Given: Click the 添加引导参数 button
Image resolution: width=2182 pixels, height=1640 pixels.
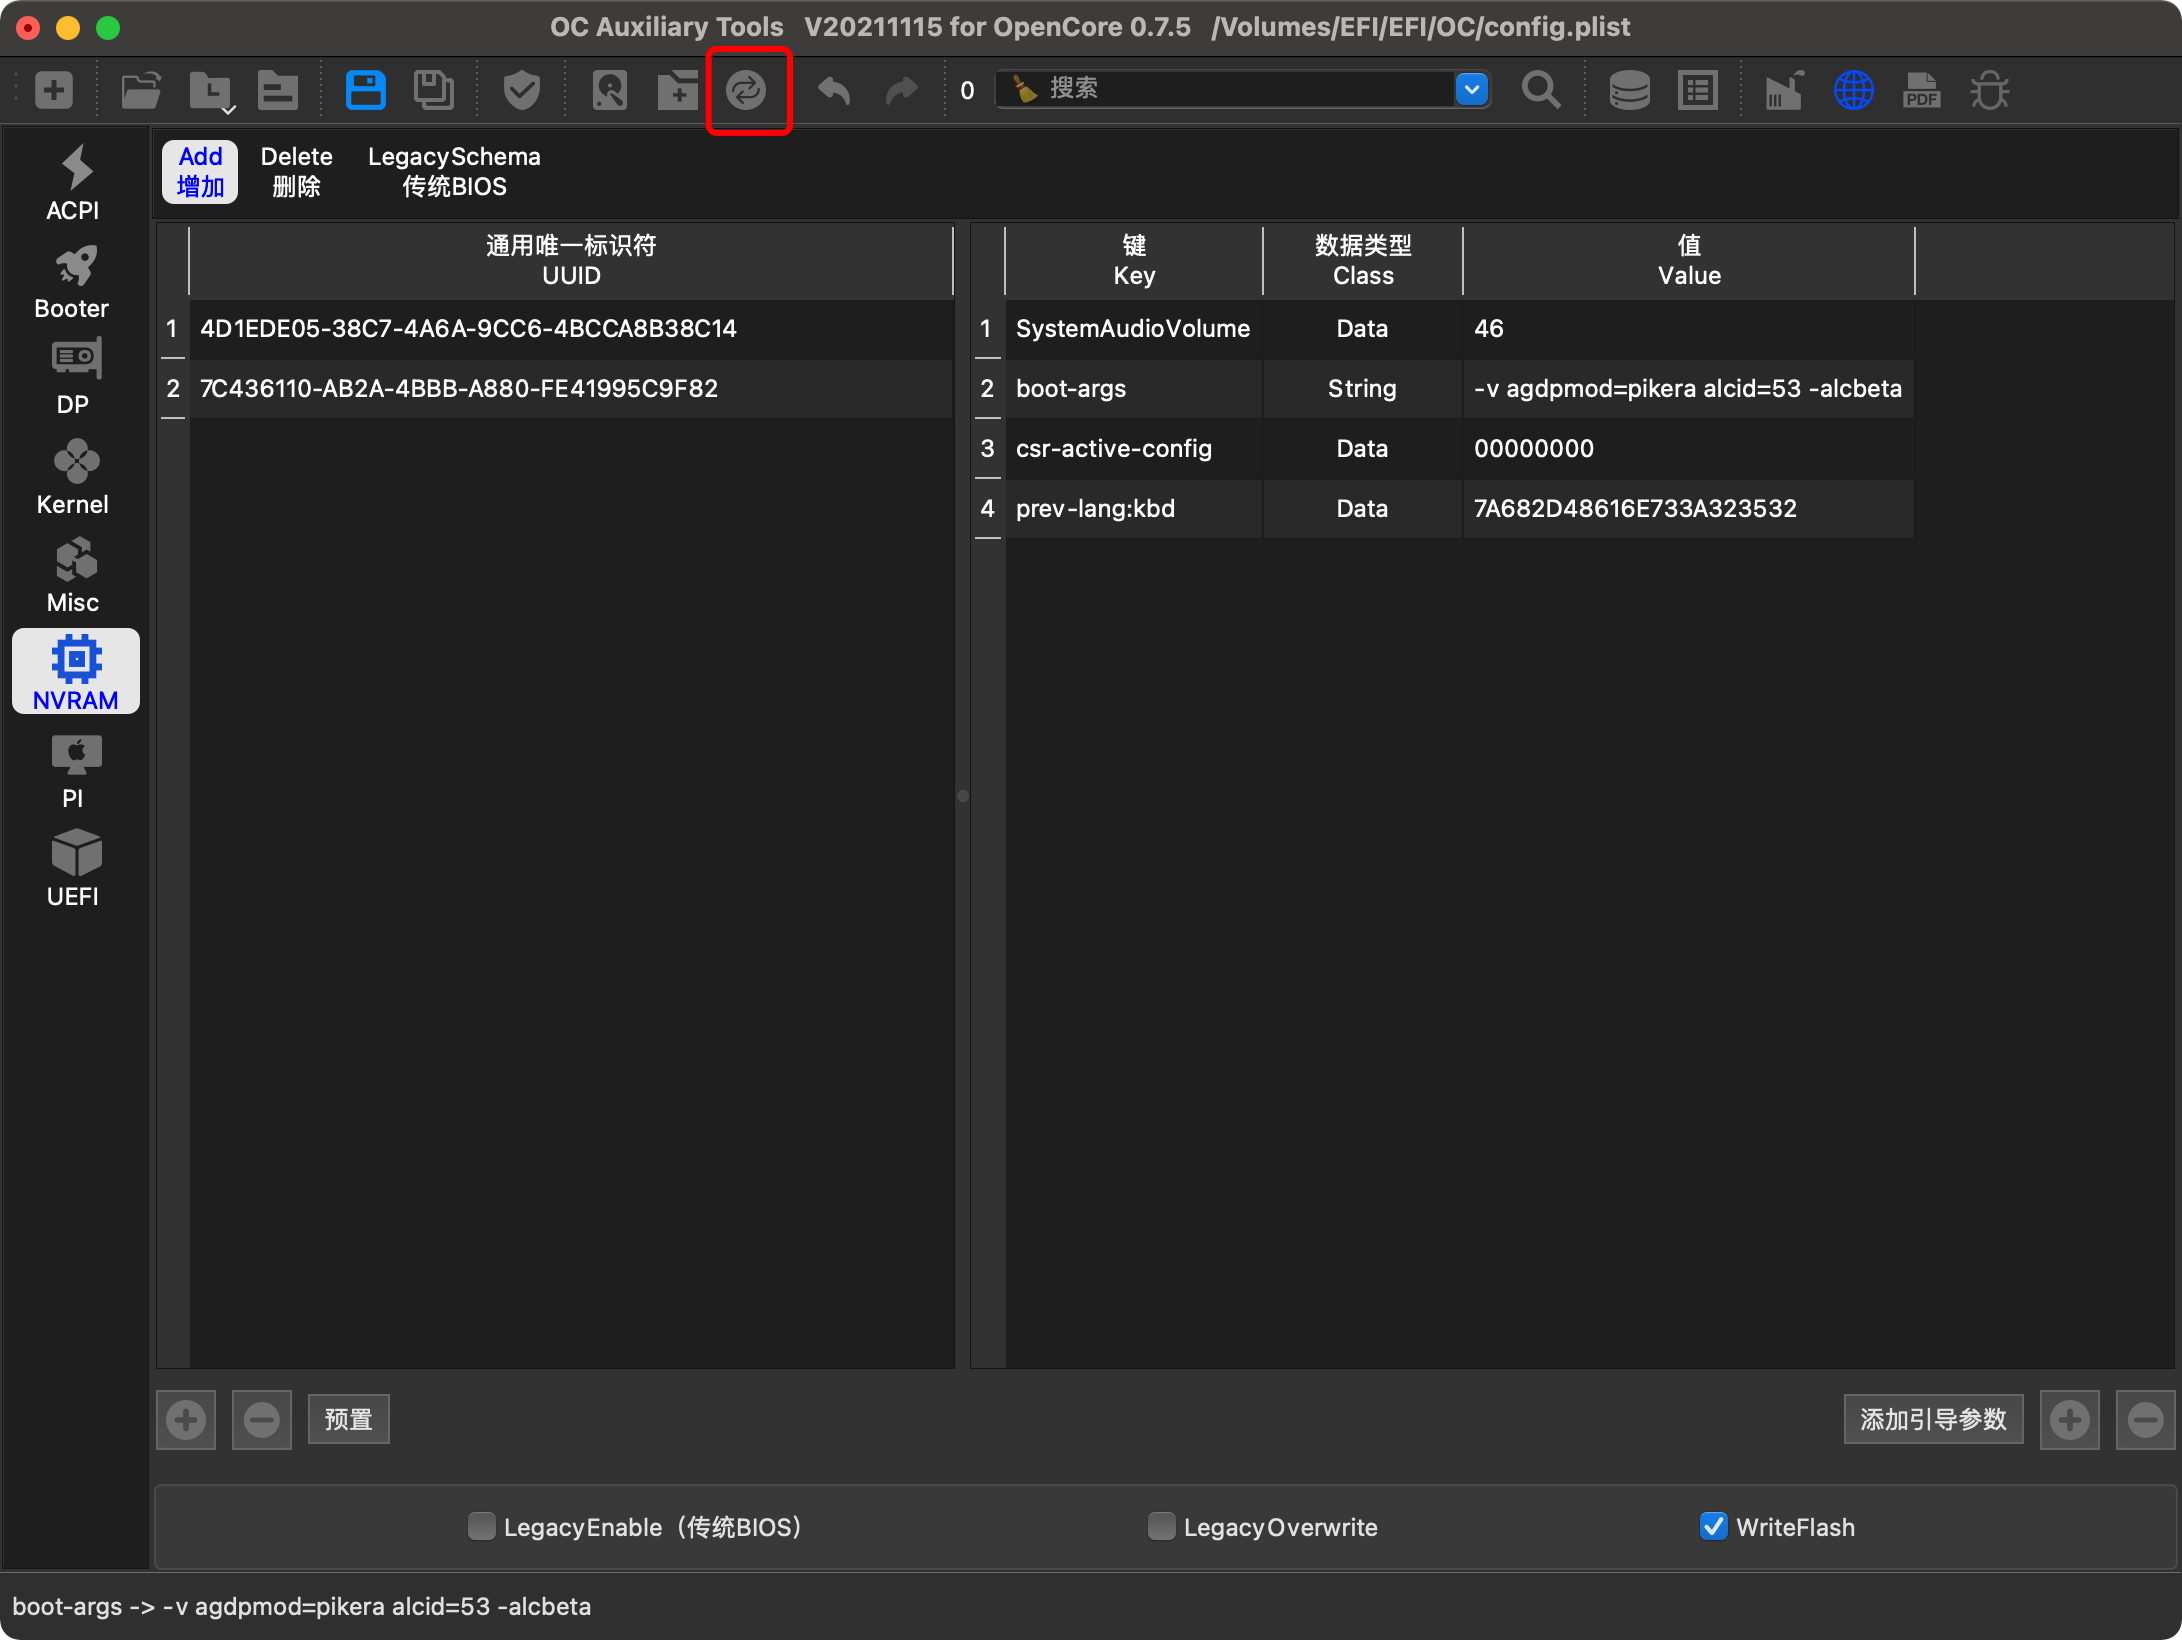Looking at the screenshot, I should [1932, 1419].
